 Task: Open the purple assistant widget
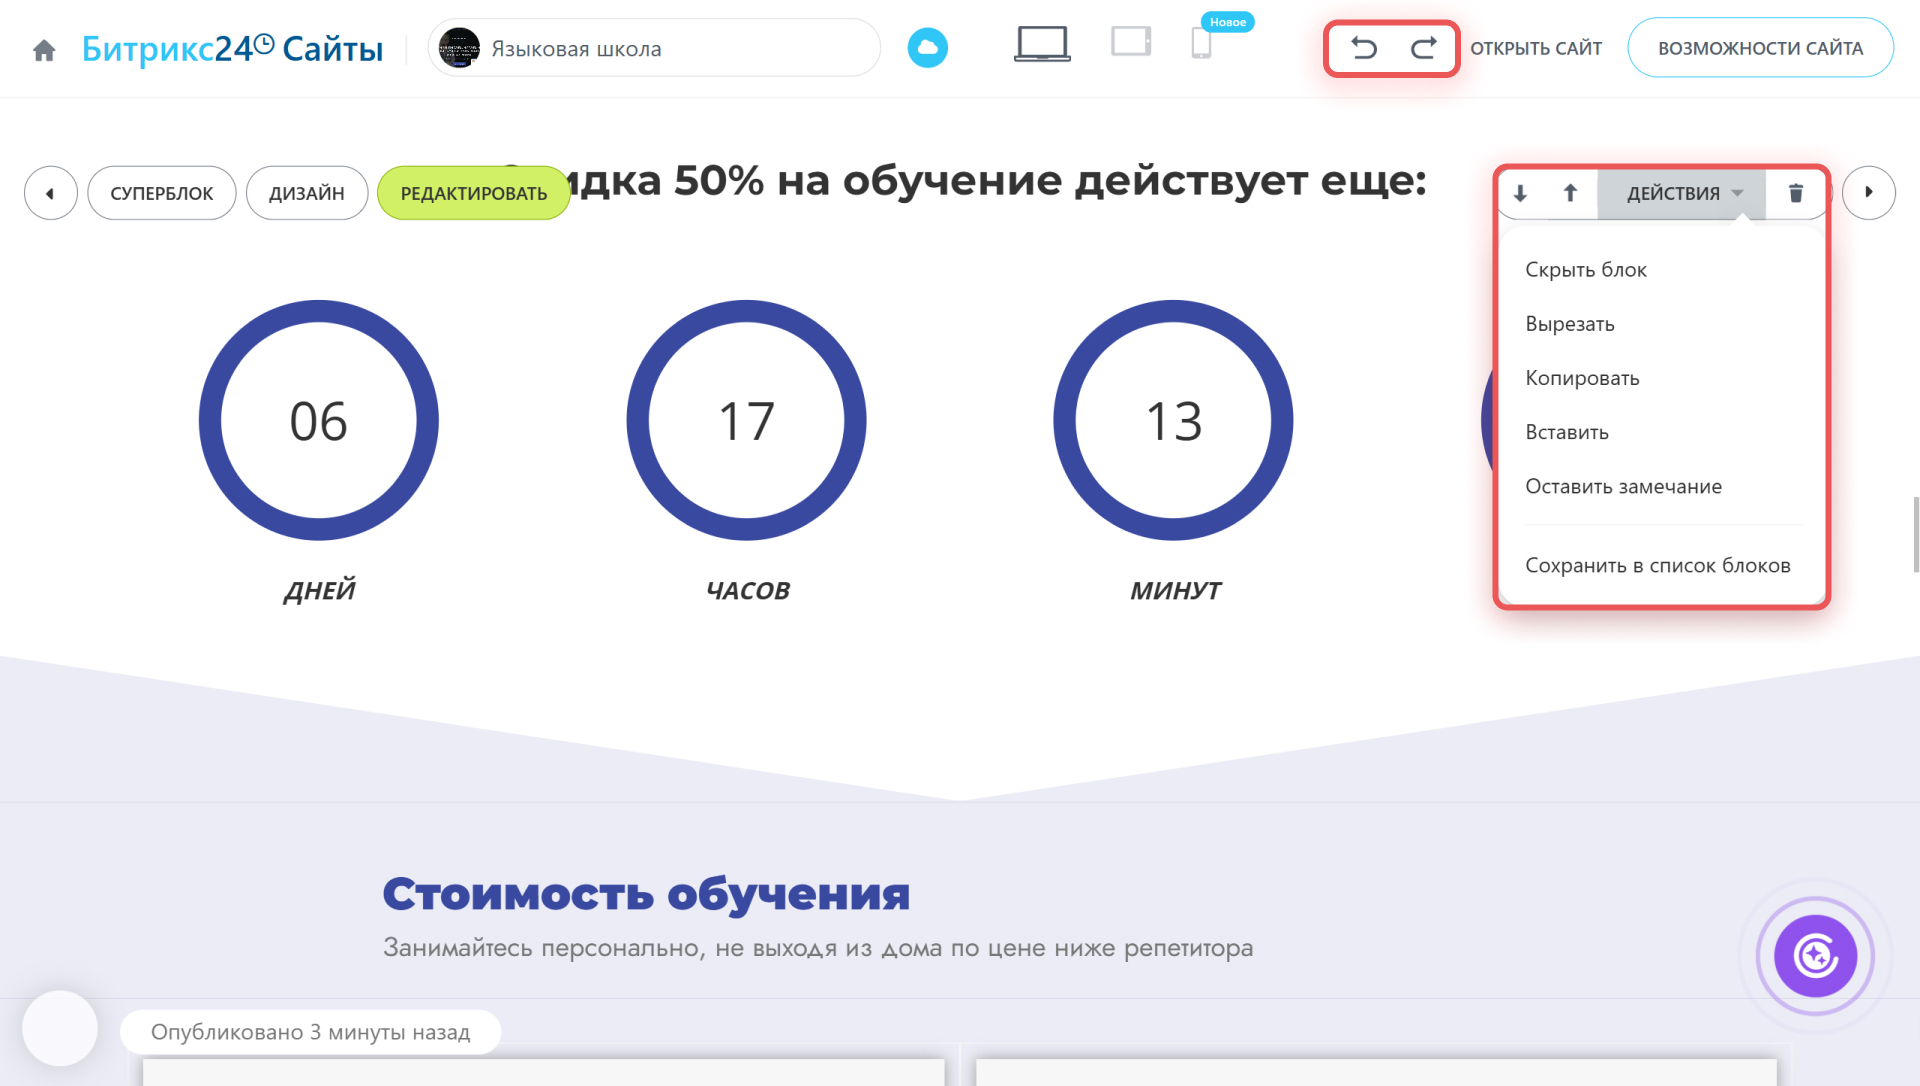point(1814,956)
